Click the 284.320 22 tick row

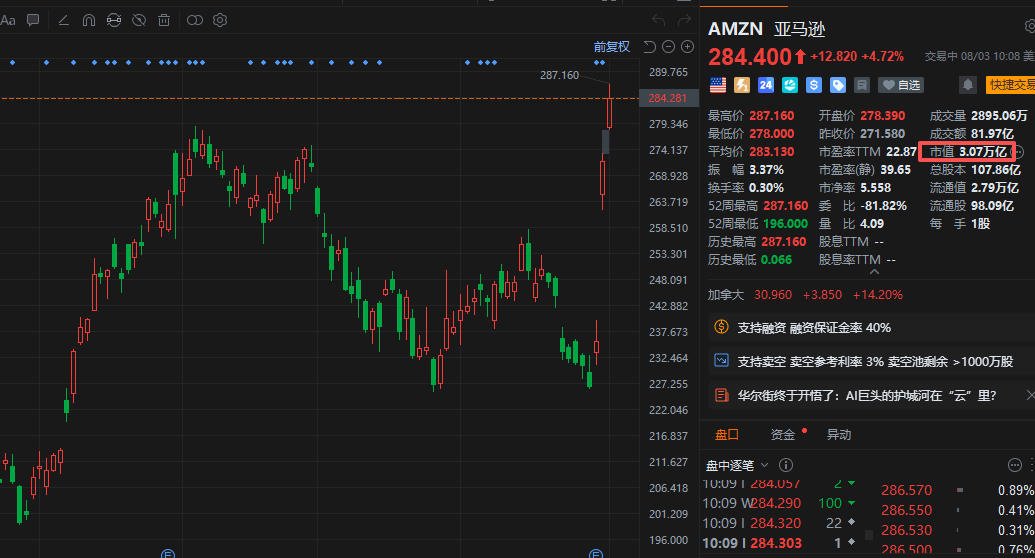pos(779,523)
